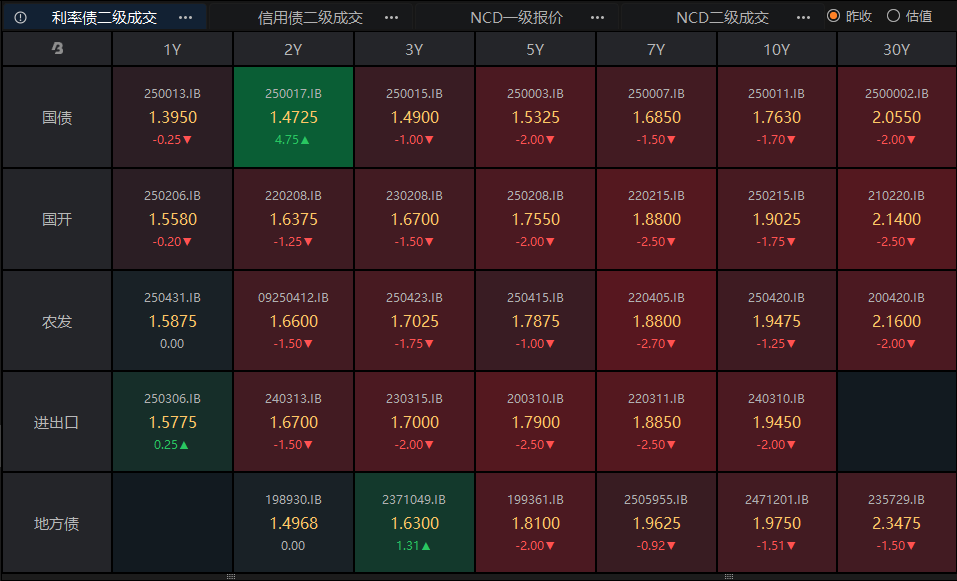Open the NCD一级报价 tab
957x581 pixels.
[516, 17]
